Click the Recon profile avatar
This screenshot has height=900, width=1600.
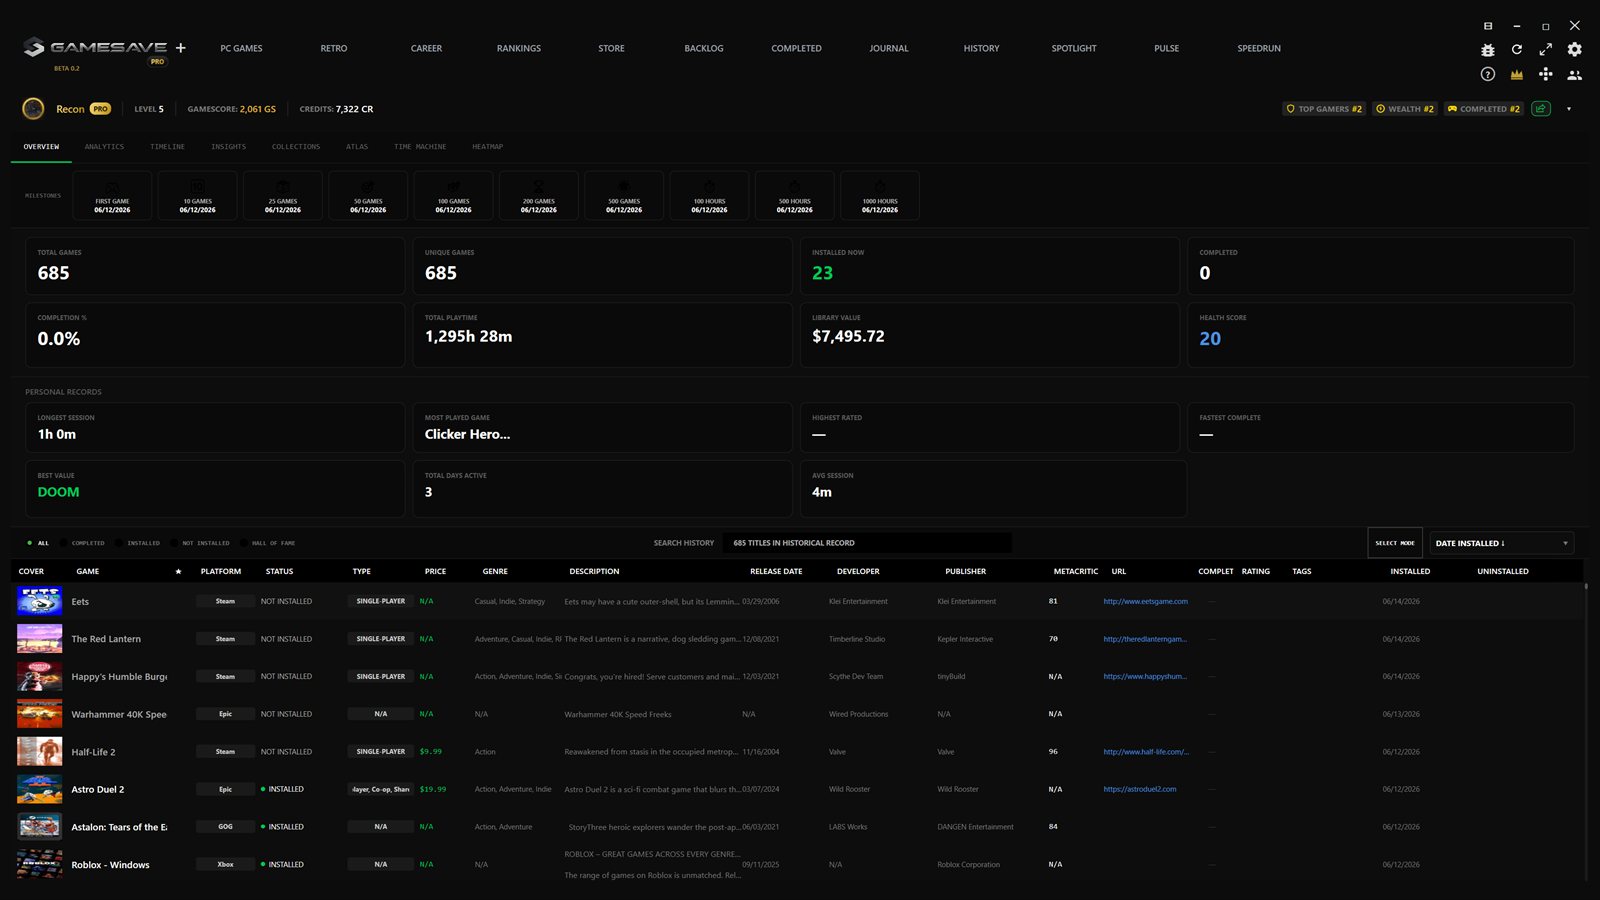(x=33, y=109)
